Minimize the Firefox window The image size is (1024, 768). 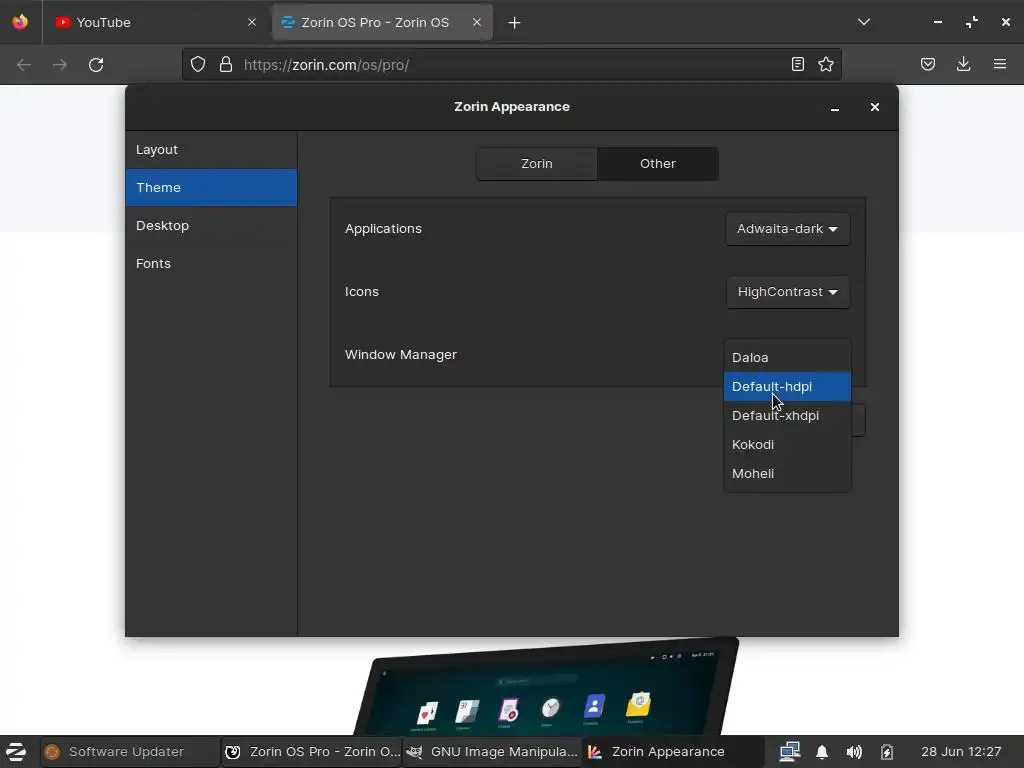[x=938, y=22]
